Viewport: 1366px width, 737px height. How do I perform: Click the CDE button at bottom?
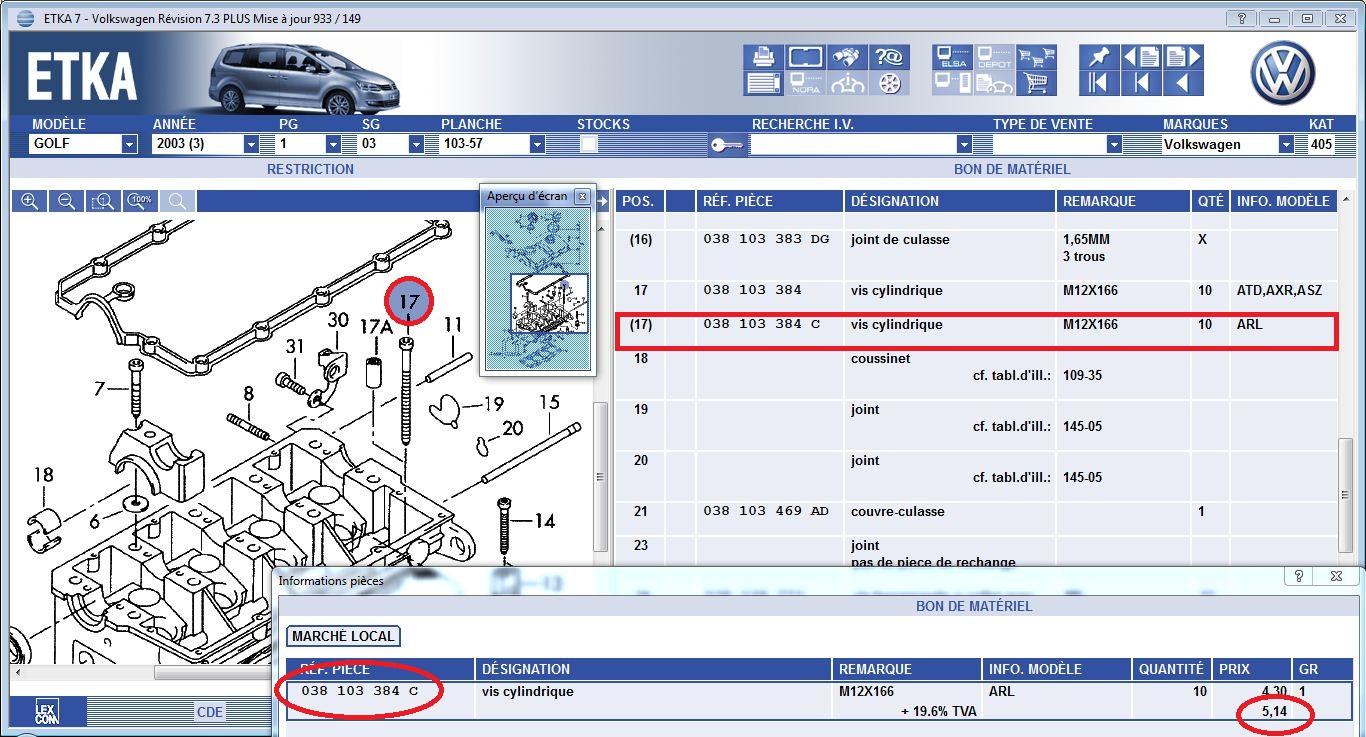click(210, 712)
